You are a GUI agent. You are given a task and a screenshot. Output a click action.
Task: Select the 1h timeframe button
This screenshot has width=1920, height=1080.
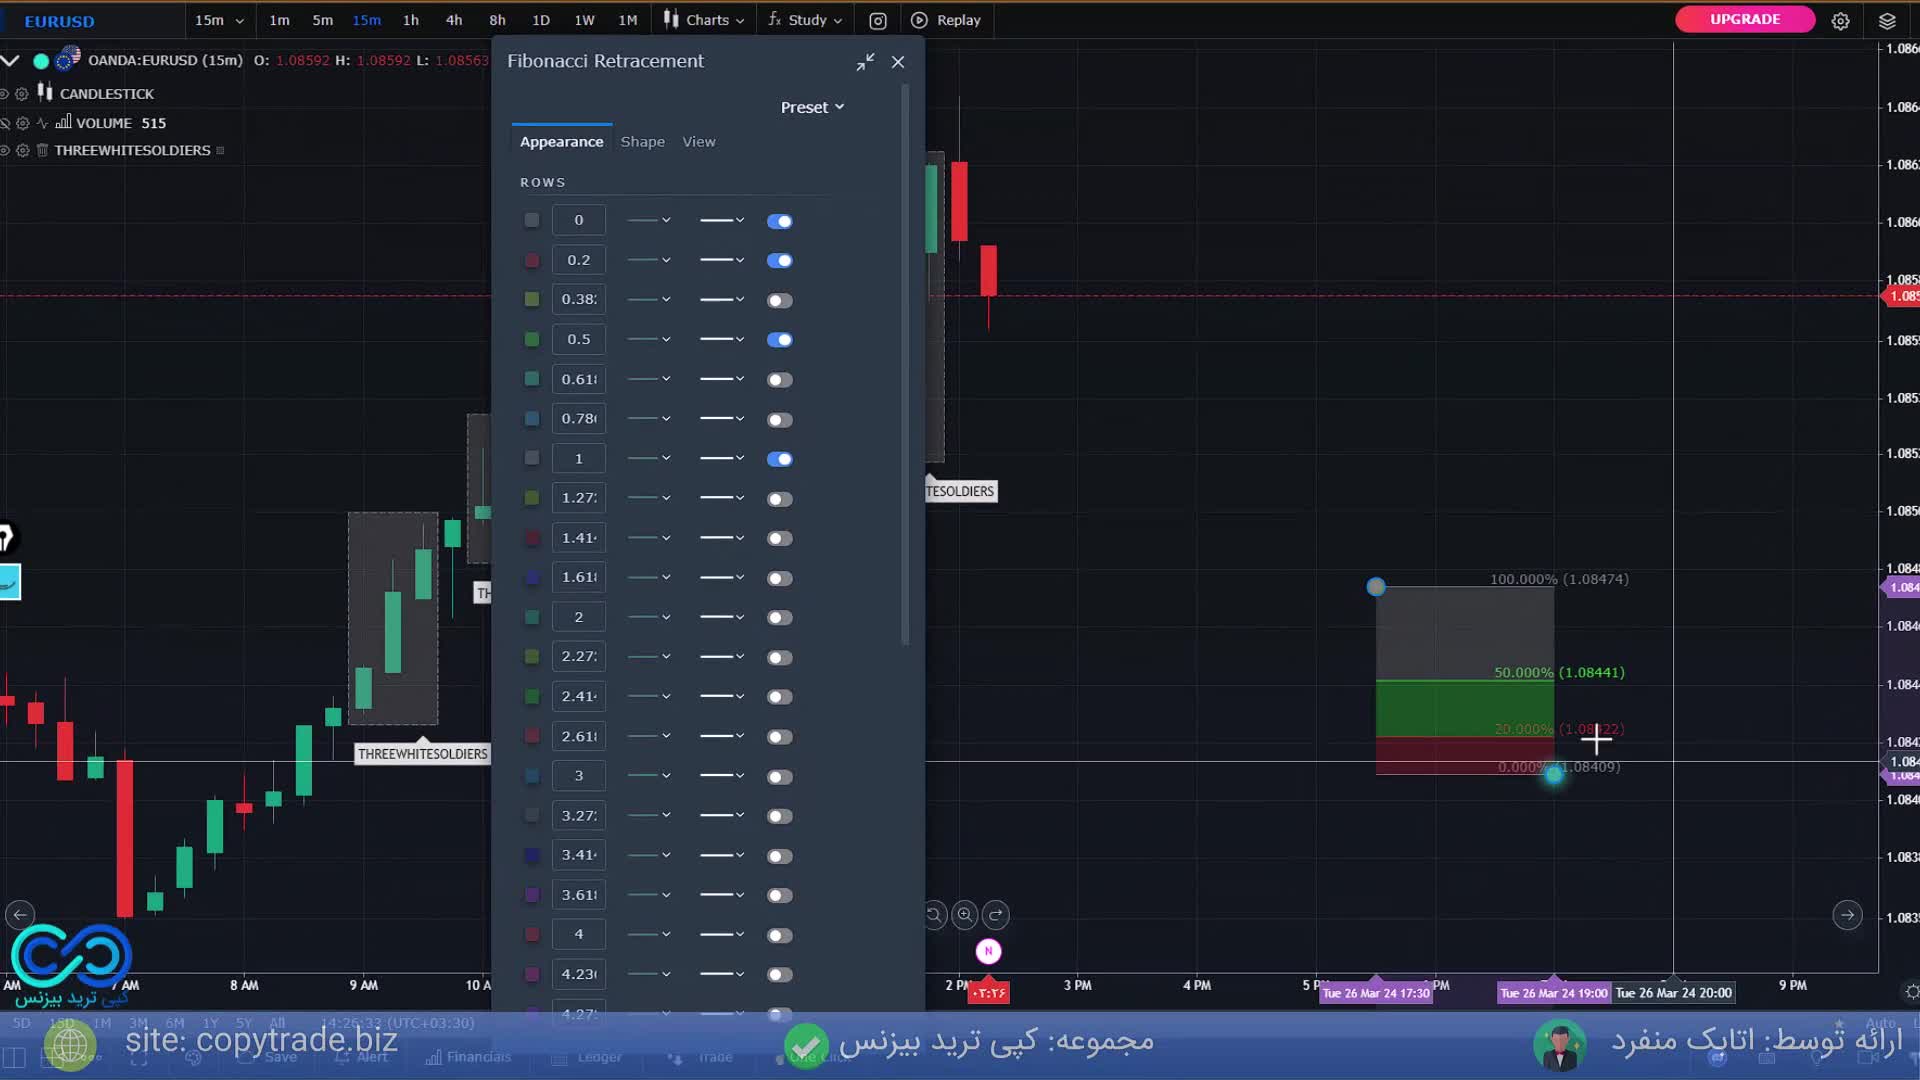[x=410, y=20]
